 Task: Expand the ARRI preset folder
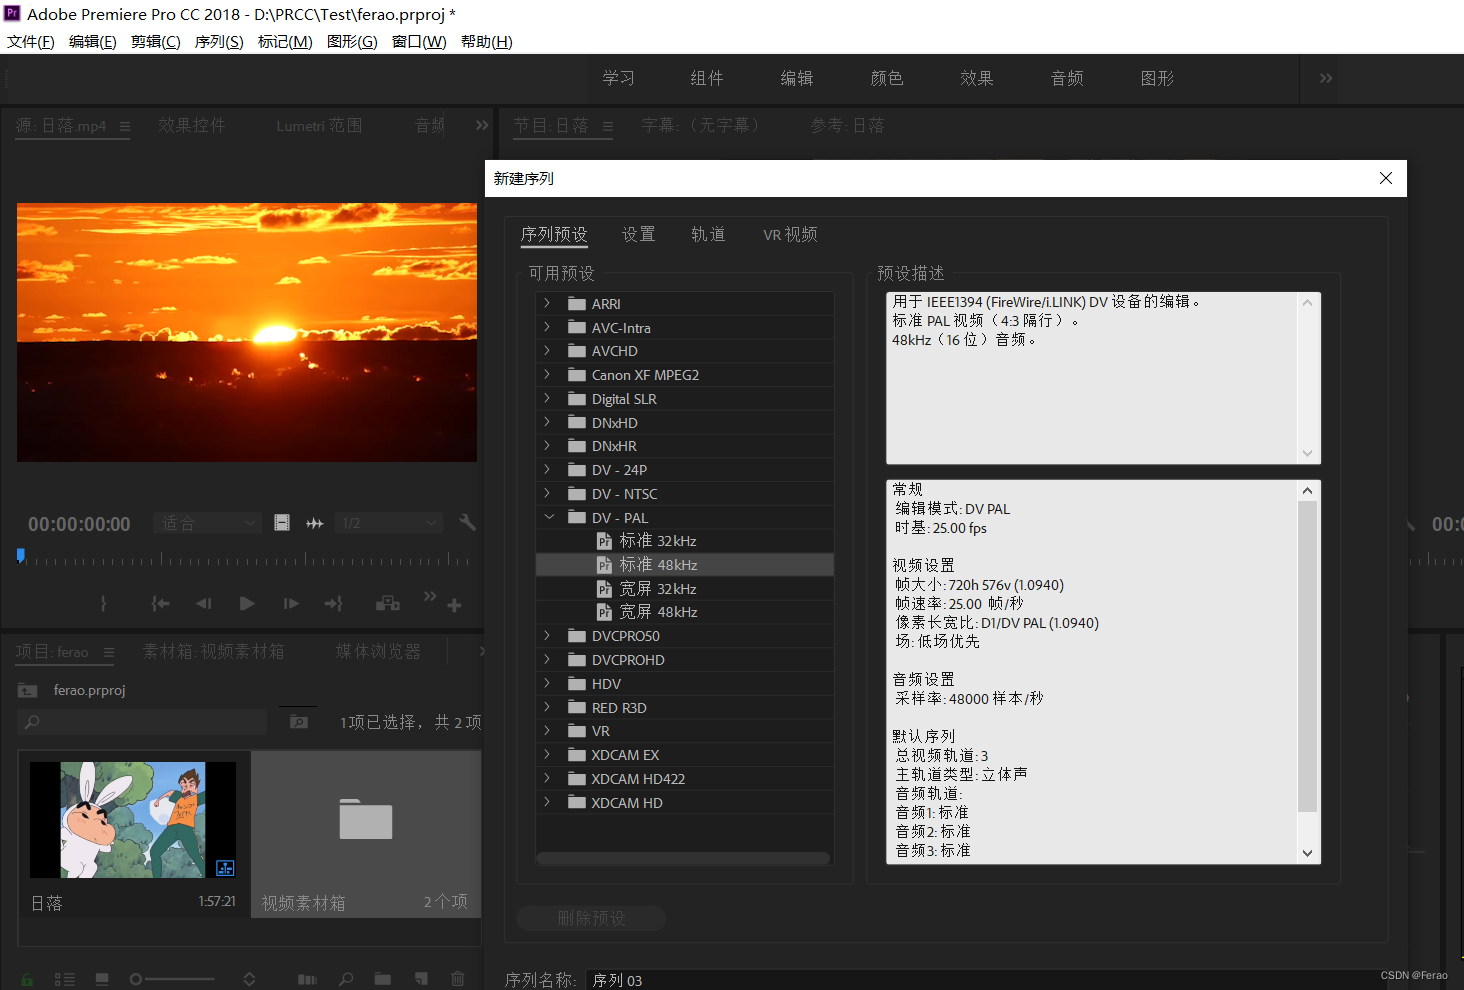tap(547, 303)
